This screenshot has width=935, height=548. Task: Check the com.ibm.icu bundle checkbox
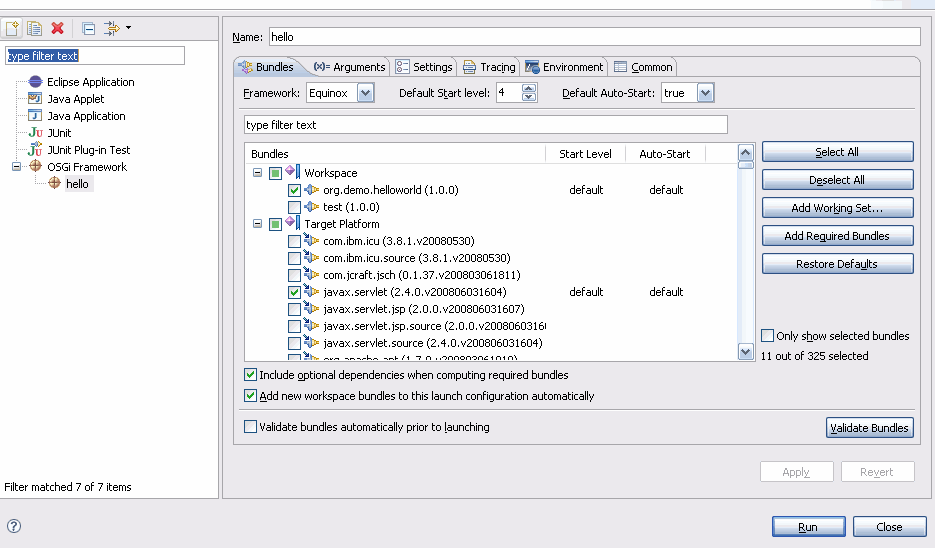294,242
